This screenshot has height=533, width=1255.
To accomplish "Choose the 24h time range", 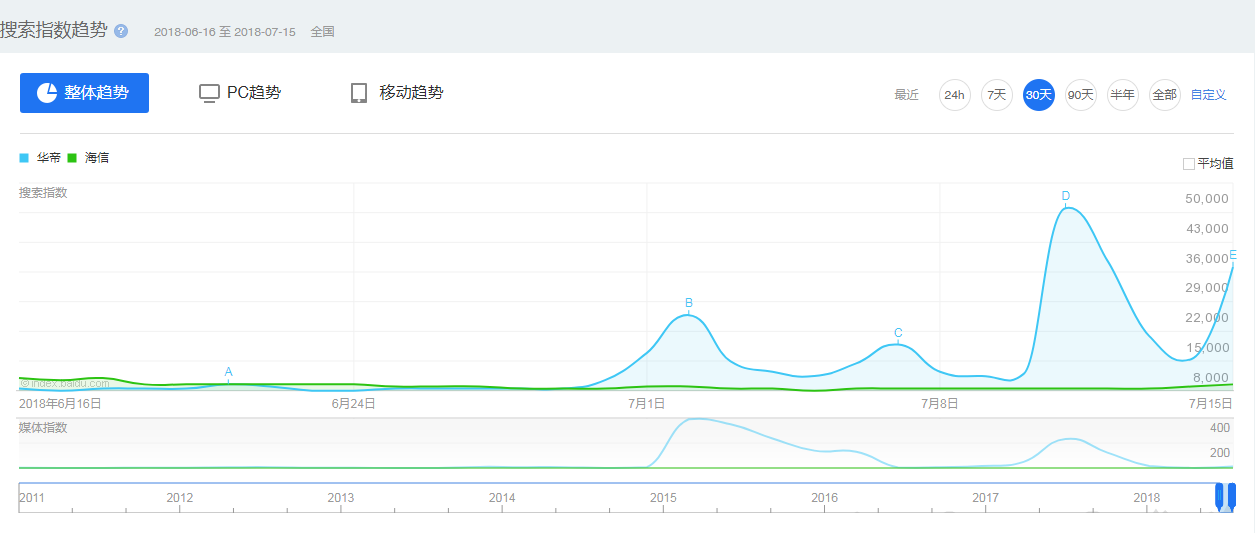I will [x=954, y=95].
